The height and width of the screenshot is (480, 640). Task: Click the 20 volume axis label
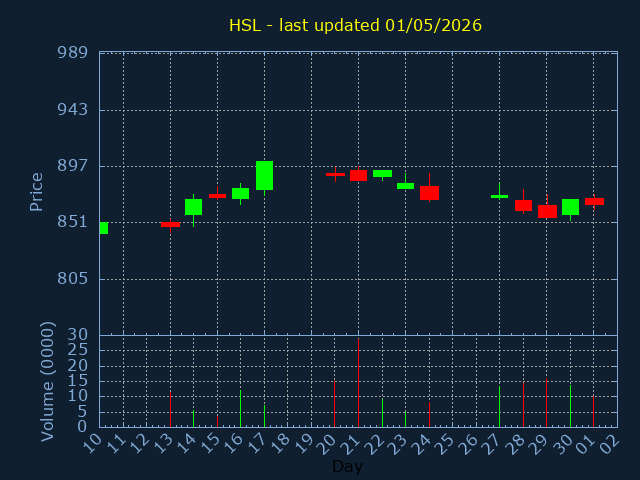pyautogui.click(x=78, y=365)
